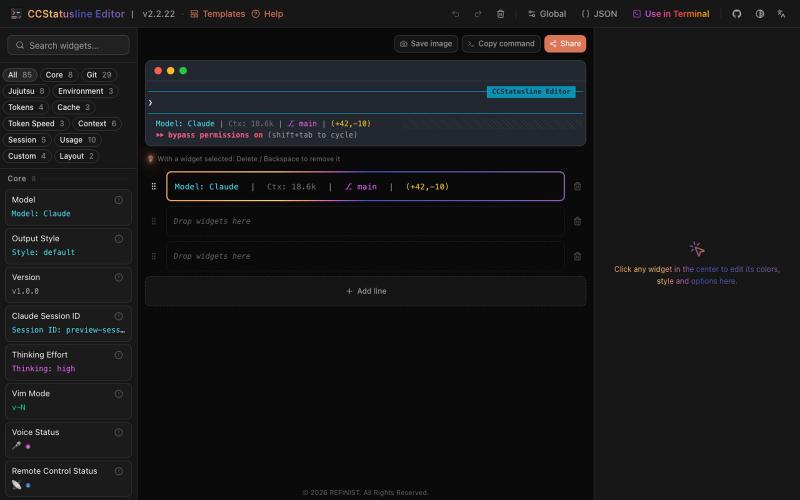Select the Tokens category filter

click(x=26, y=108)
